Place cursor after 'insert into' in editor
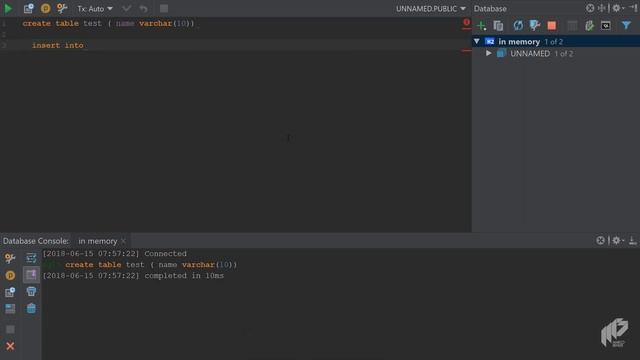 [x=84, y=45]
